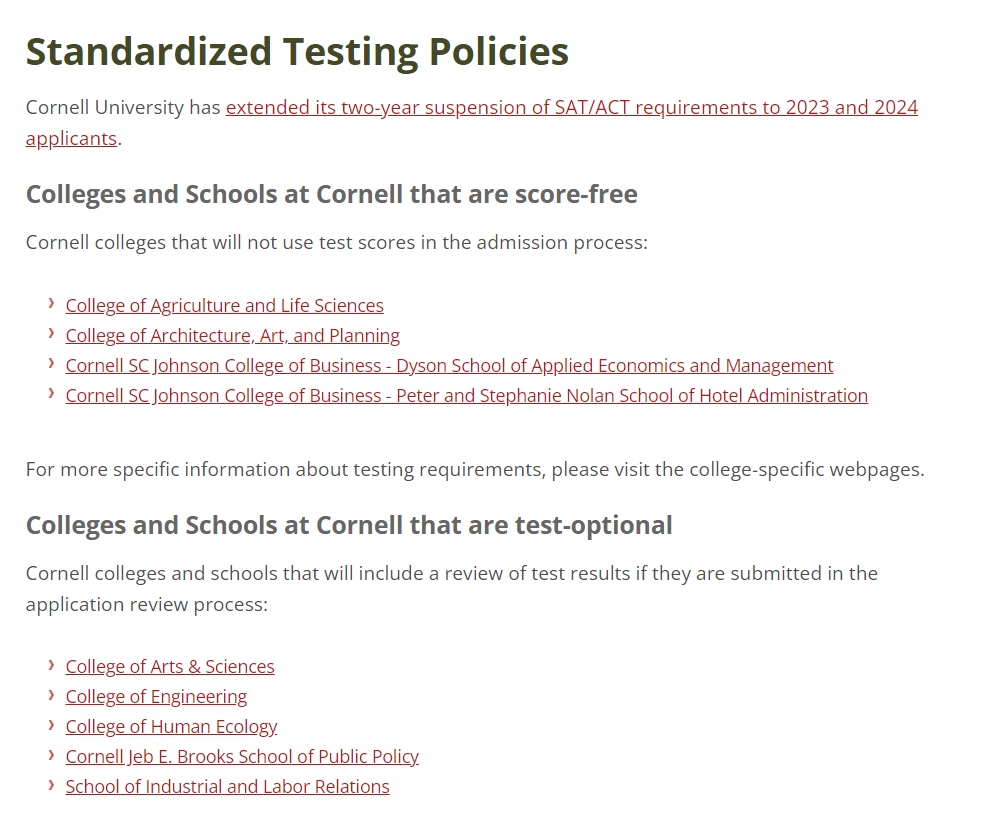This screenshot has width=983, height=830.
Task: Open College of Human Ecology link
Action: 171,727
